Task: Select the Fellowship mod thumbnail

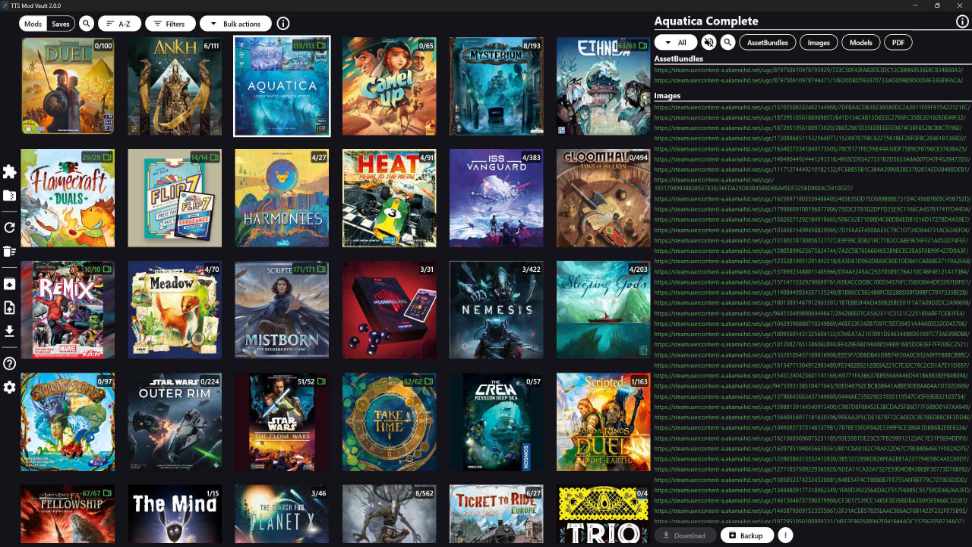Action: click(x=68, y=514)
